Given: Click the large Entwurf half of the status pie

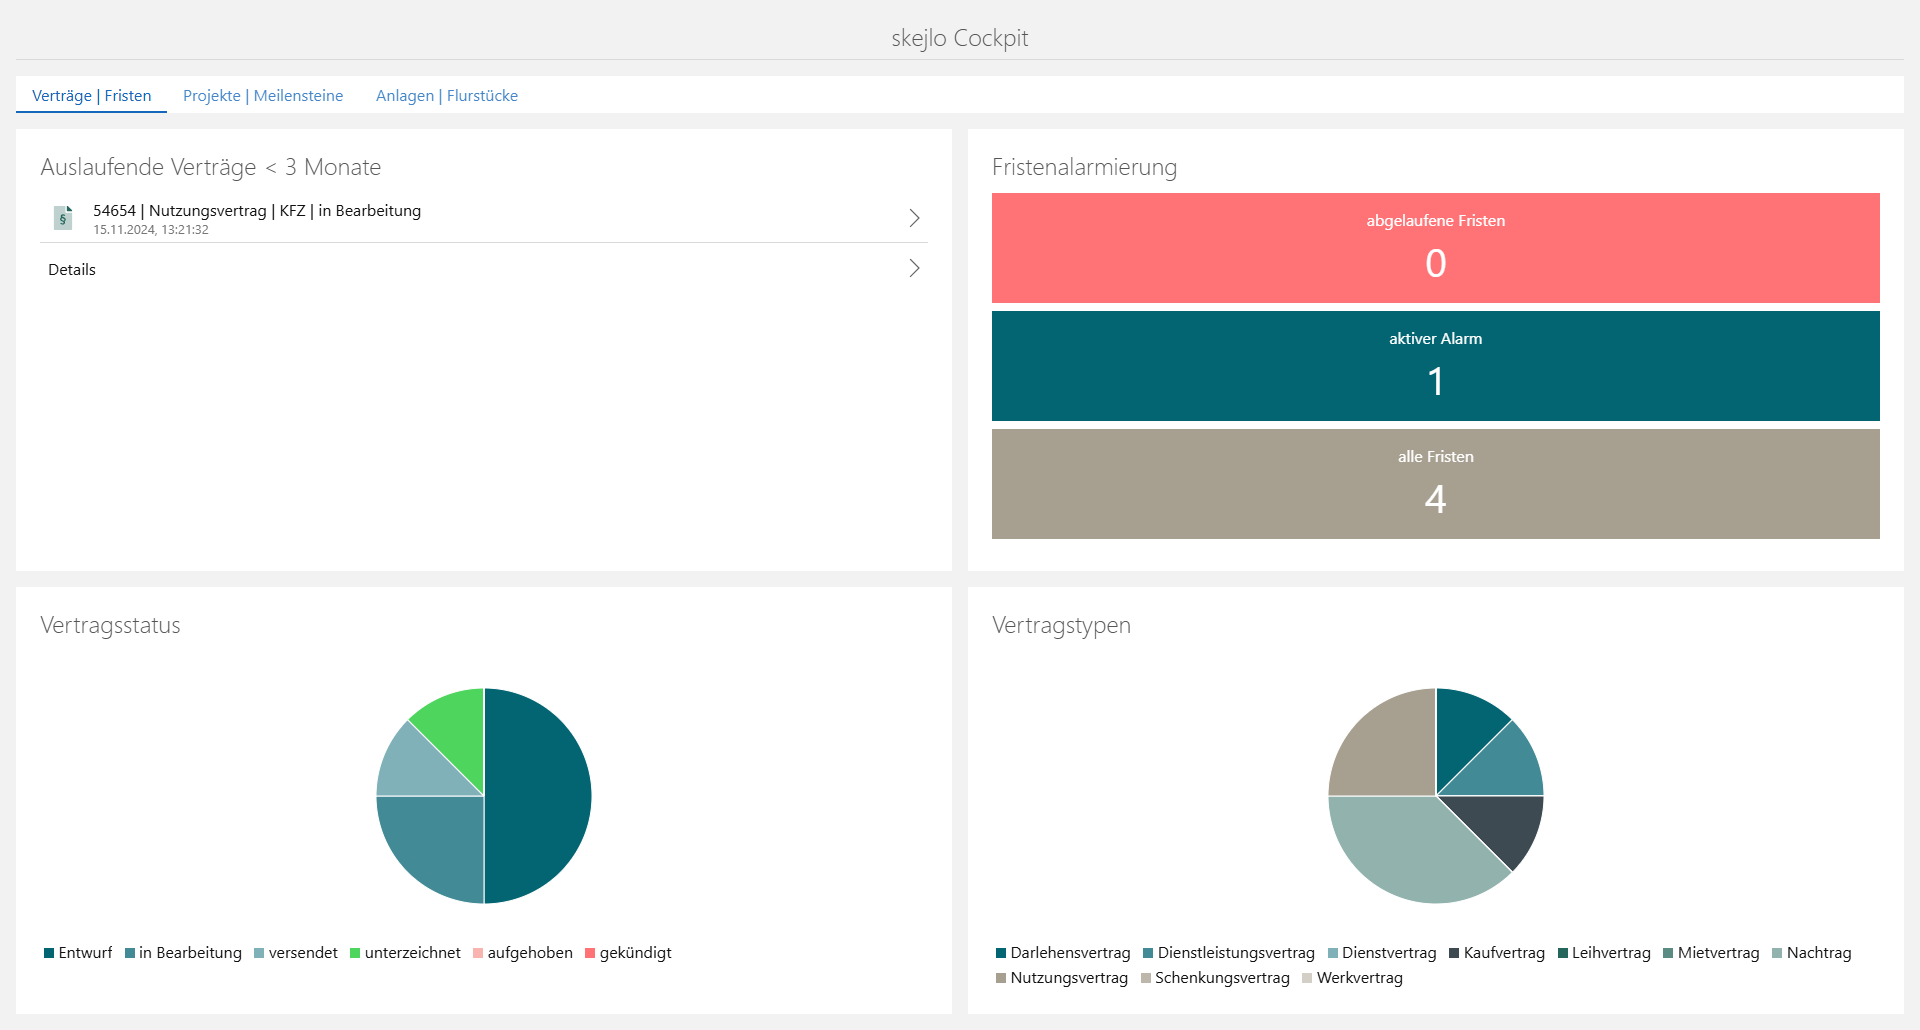Looking at the screenshot, I should [540, 796].
